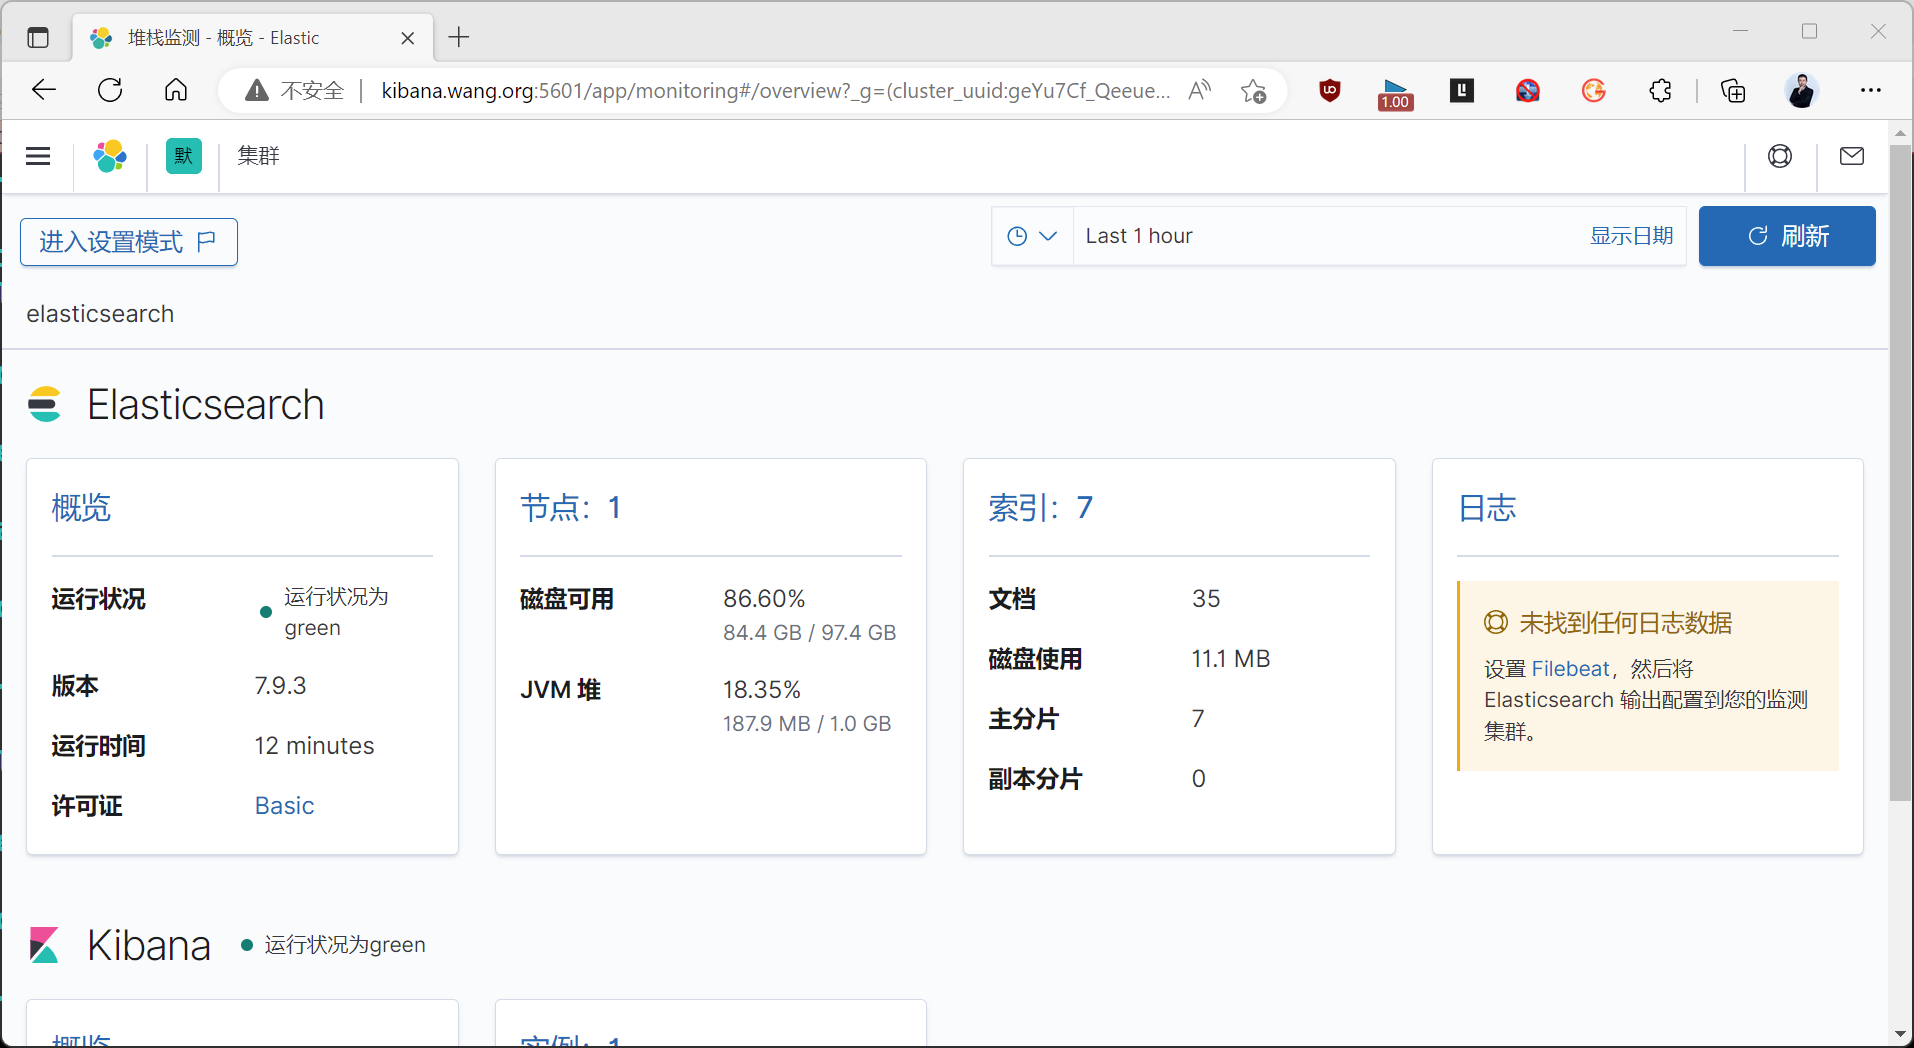Click the black L extension icon
Screen dimensions: 1914x1048
pos(1462,91)
